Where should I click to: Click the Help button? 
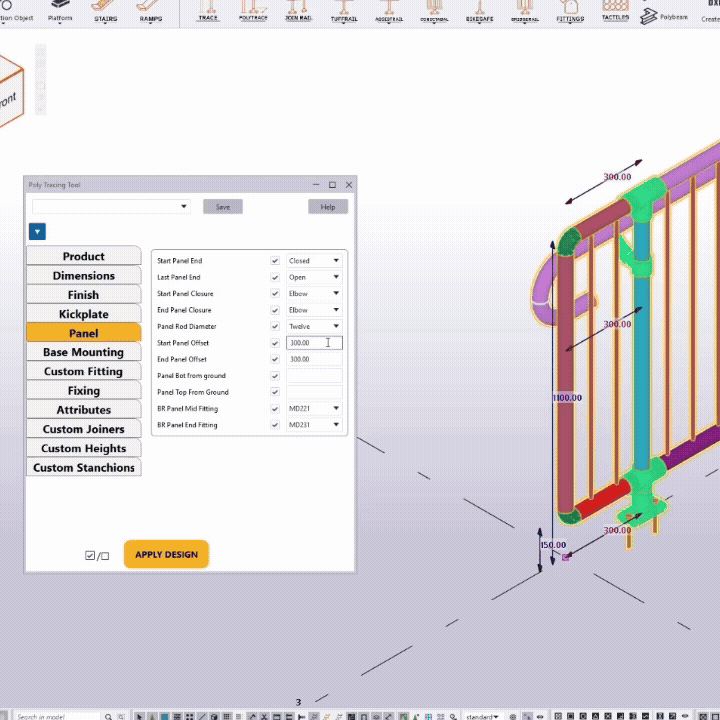[x=327, y=207]
